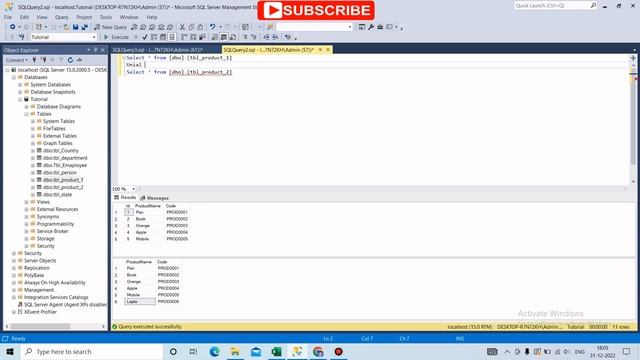
Task: Click the Quick Launch search field
Action: (x=556, y=5)
